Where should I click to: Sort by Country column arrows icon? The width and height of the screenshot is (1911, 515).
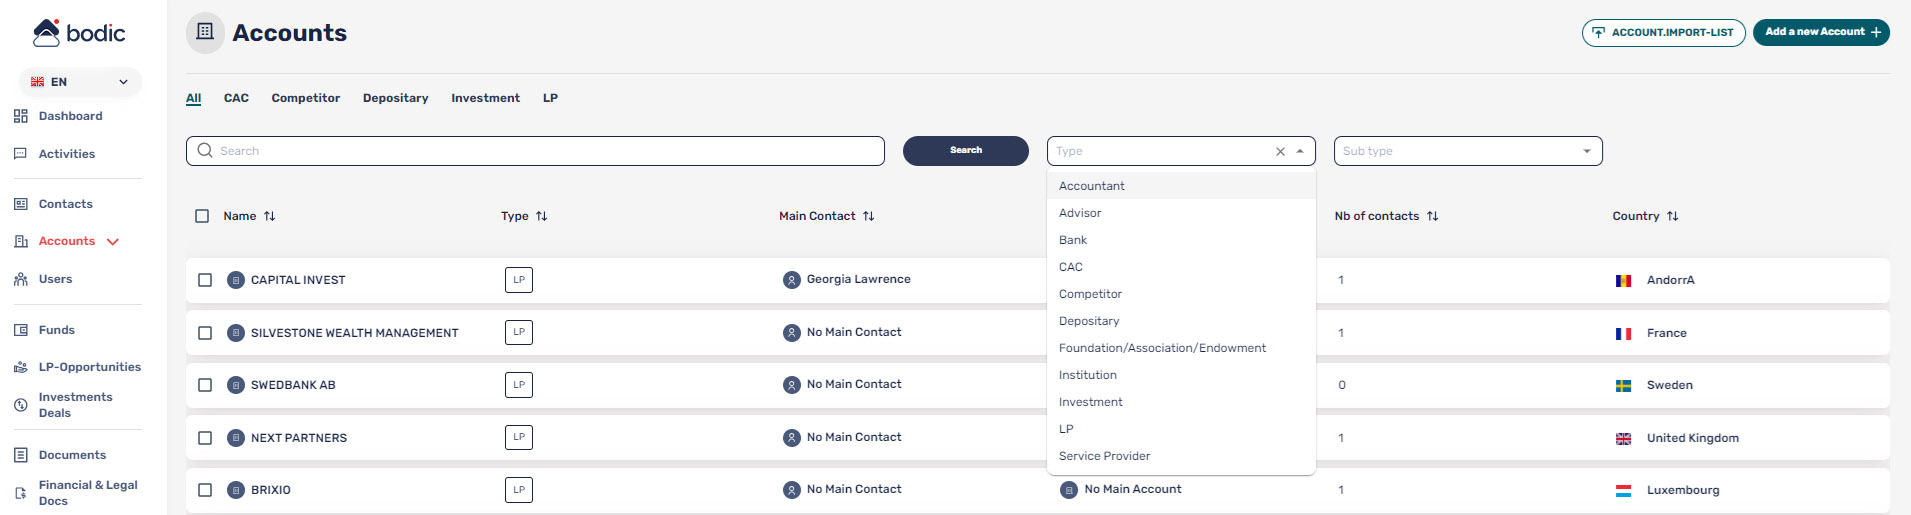1673,216
